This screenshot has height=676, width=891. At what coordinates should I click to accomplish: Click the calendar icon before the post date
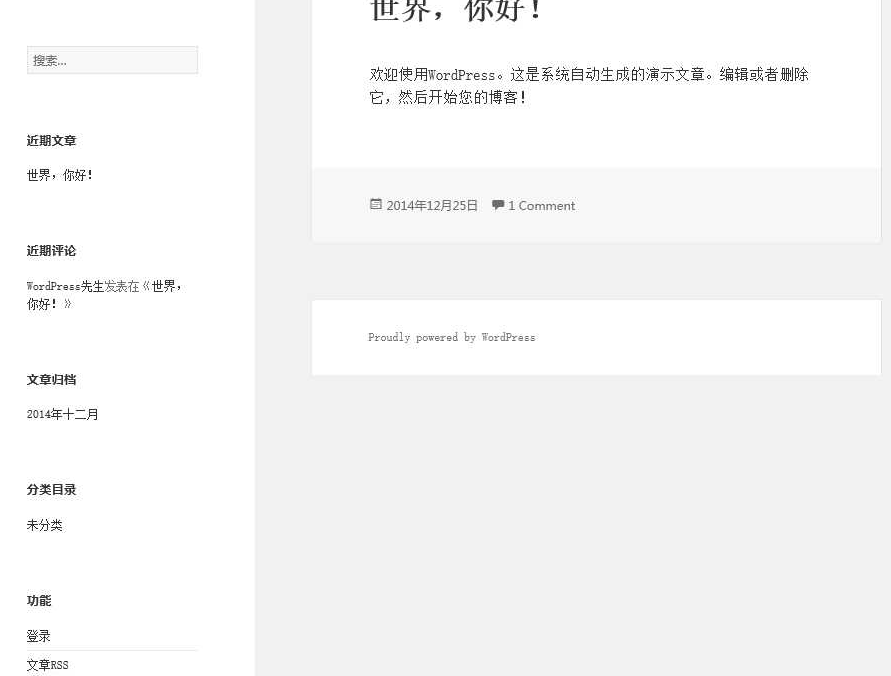[x=375, y=205]
